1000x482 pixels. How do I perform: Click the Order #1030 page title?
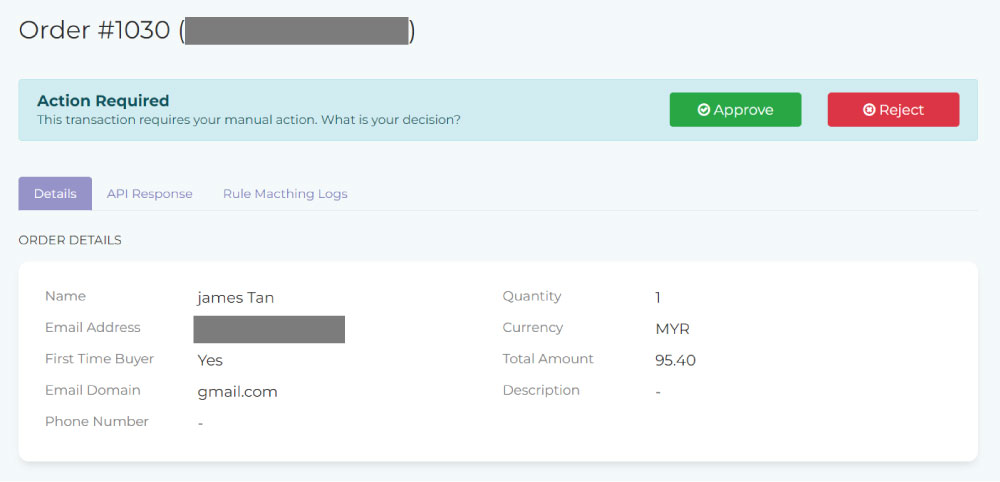click(x=96, y=31)
